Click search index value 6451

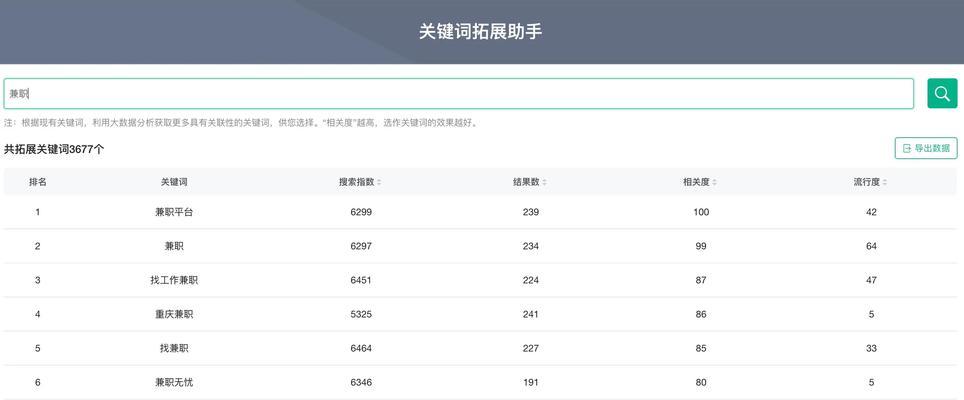tap(361, 280)
